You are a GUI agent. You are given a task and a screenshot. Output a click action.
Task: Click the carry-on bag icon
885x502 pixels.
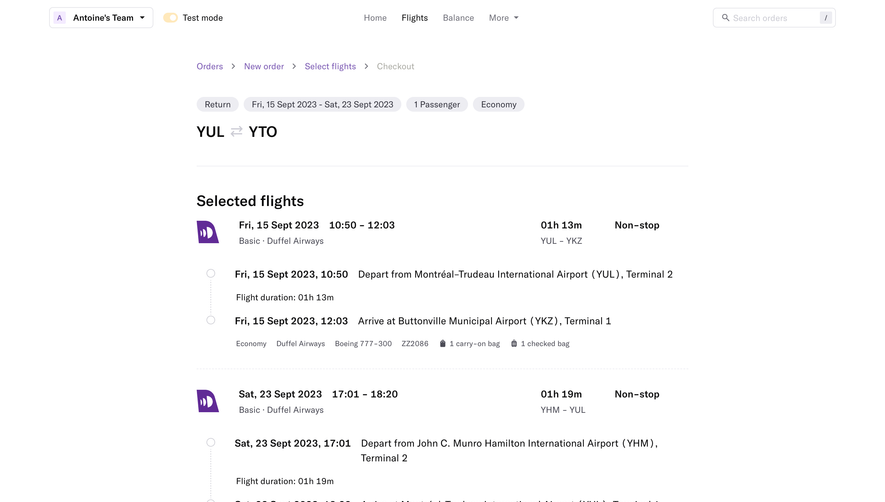point(442,343)
